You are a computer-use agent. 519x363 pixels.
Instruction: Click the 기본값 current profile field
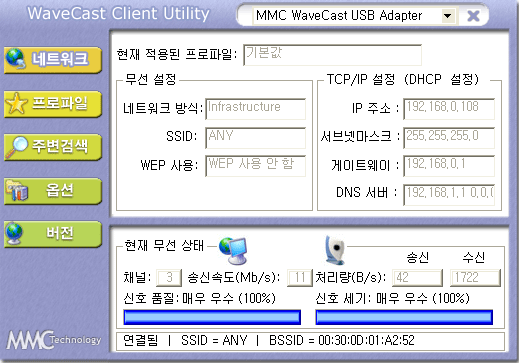332,55
